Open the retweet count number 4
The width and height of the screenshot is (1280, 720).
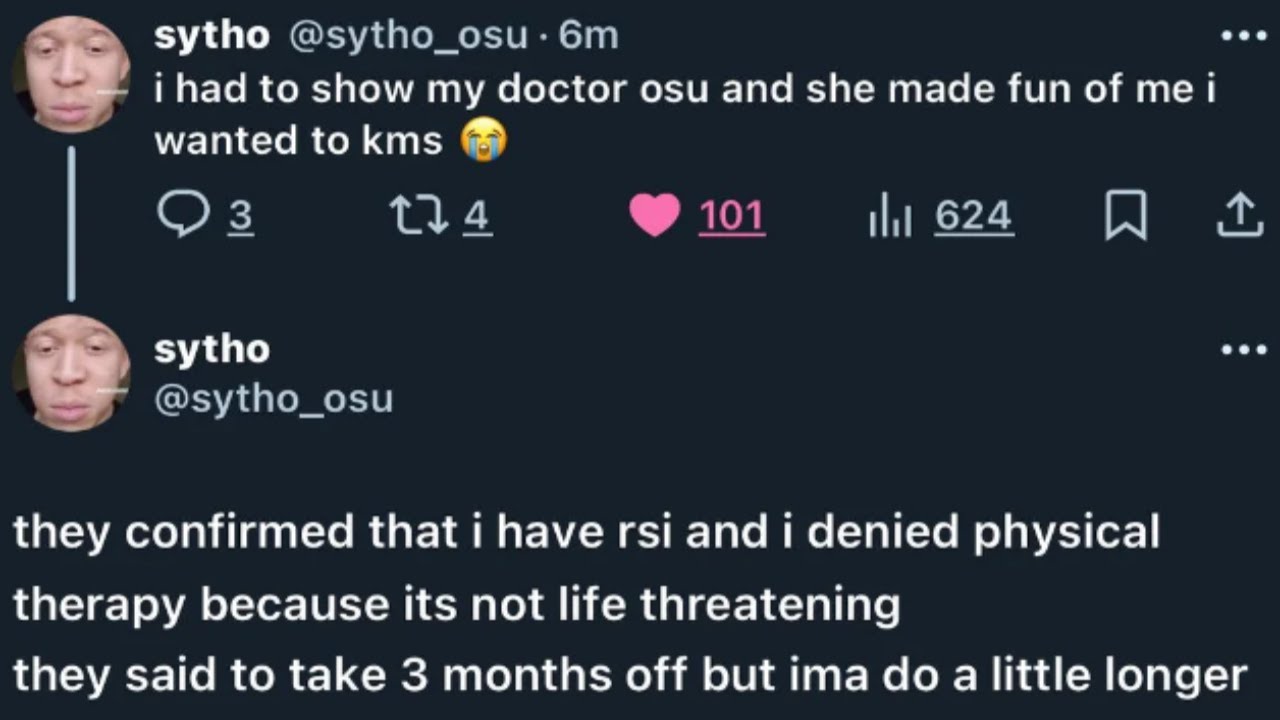(478, 216)
